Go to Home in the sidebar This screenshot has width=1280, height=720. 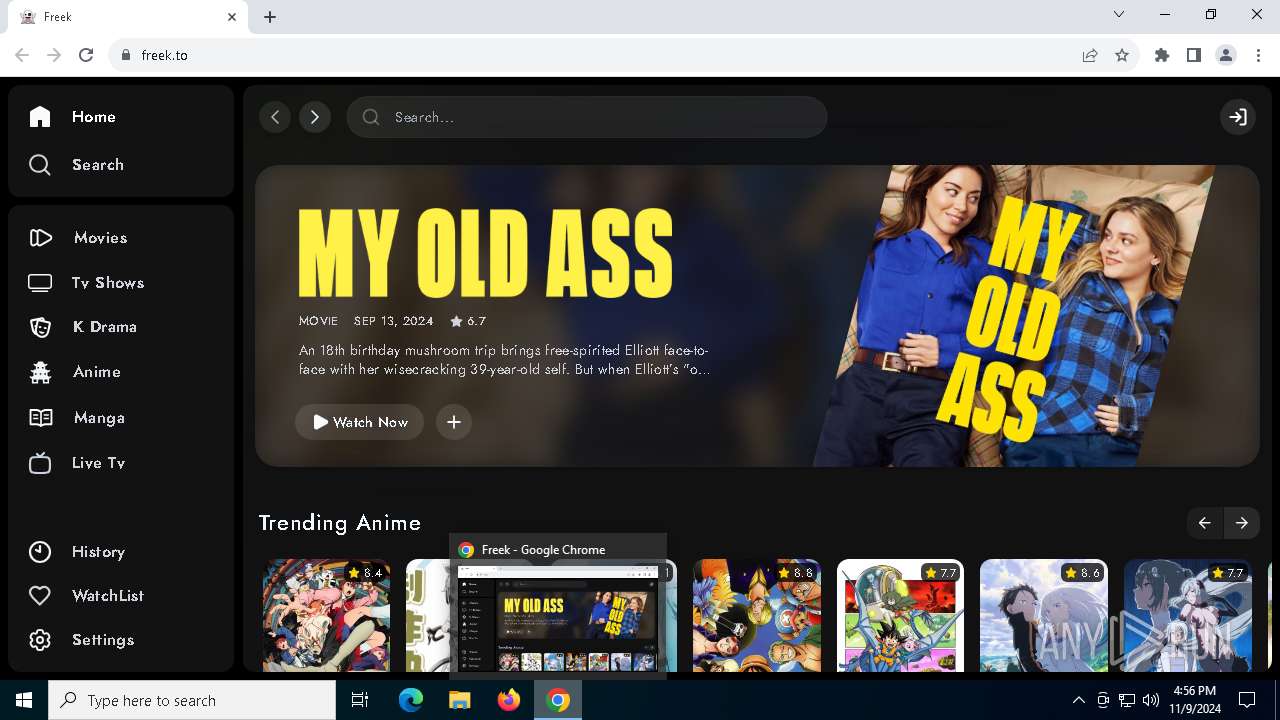coord(73,117)
